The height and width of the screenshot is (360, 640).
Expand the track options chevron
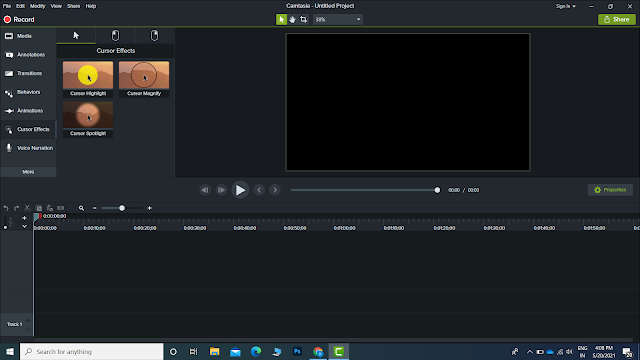24,227
